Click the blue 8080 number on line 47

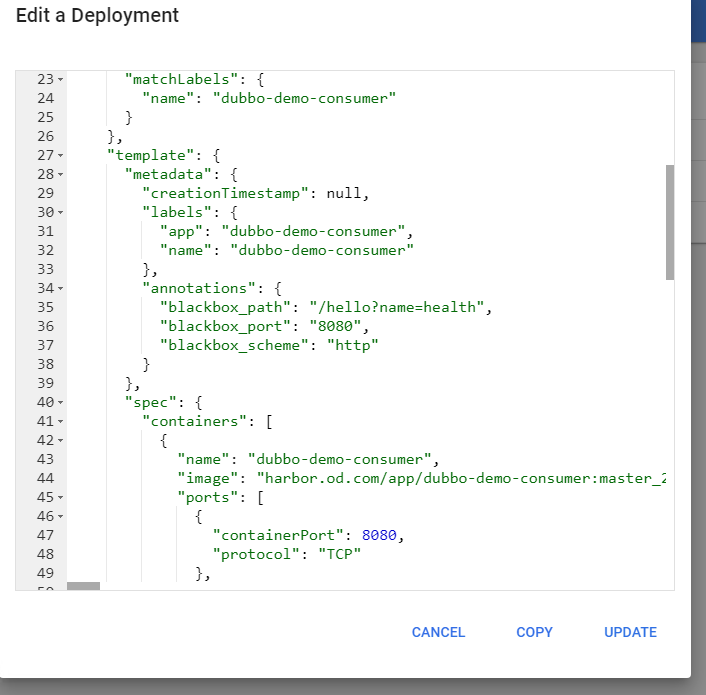[x=379, y=536]
